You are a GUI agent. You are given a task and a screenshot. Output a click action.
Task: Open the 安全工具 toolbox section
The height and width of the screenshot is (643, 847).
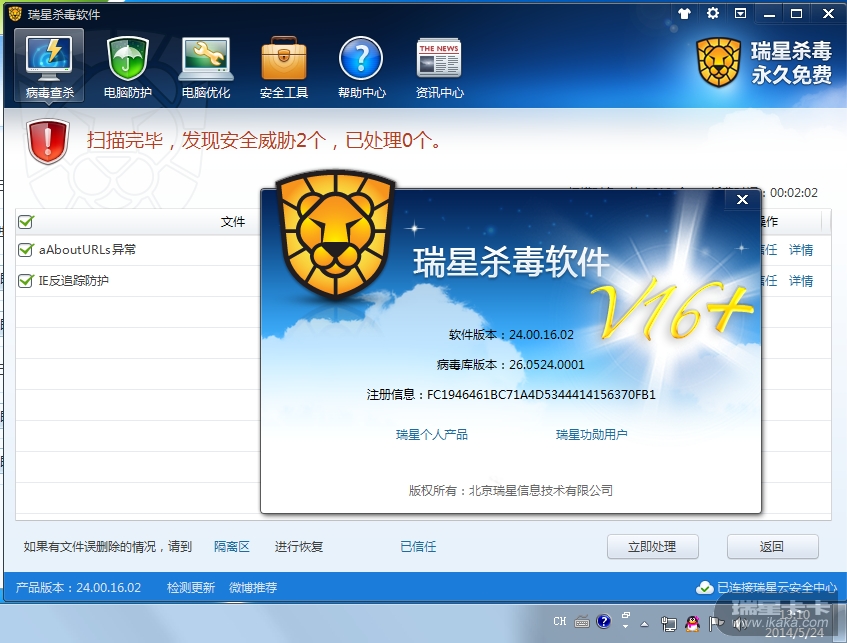click(x=284, y=68)
